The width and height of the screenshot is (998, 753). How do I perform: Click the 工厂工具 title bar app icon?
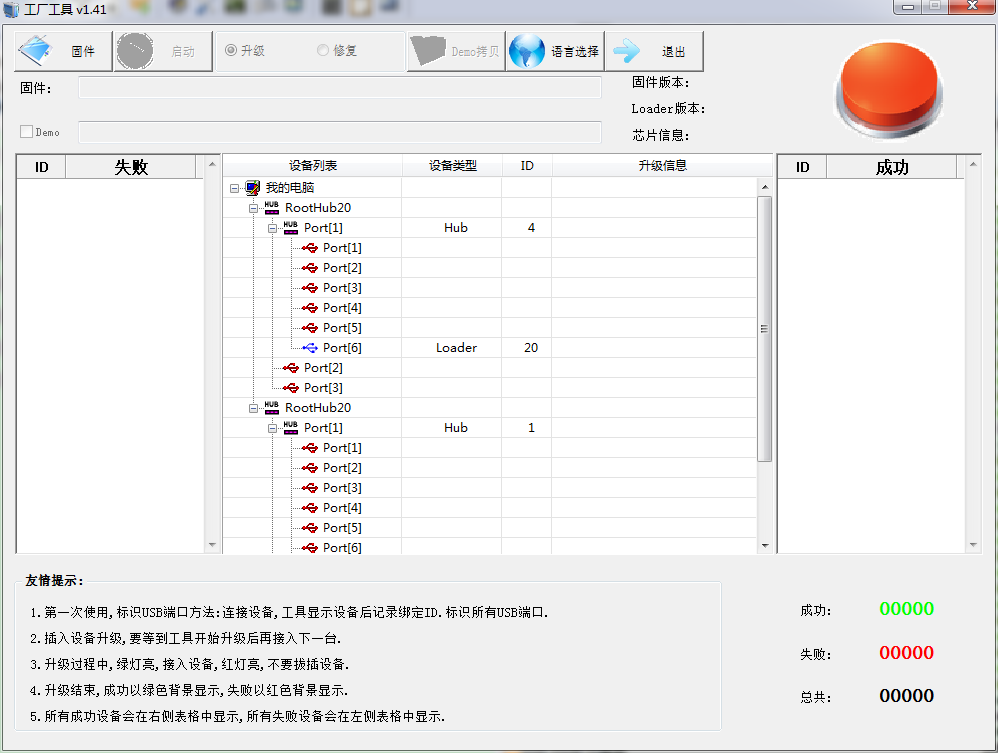coord(11,10)
